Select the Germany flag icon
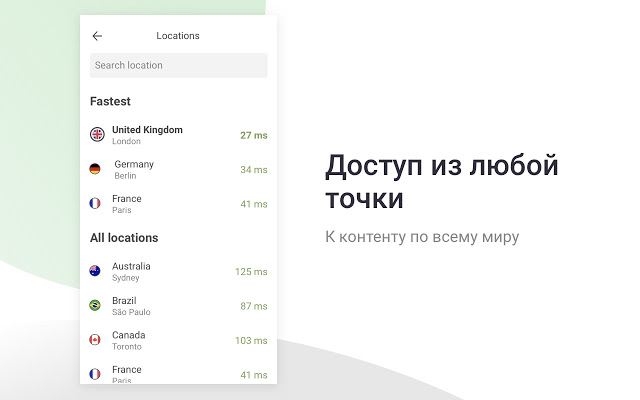 [95, 169]
